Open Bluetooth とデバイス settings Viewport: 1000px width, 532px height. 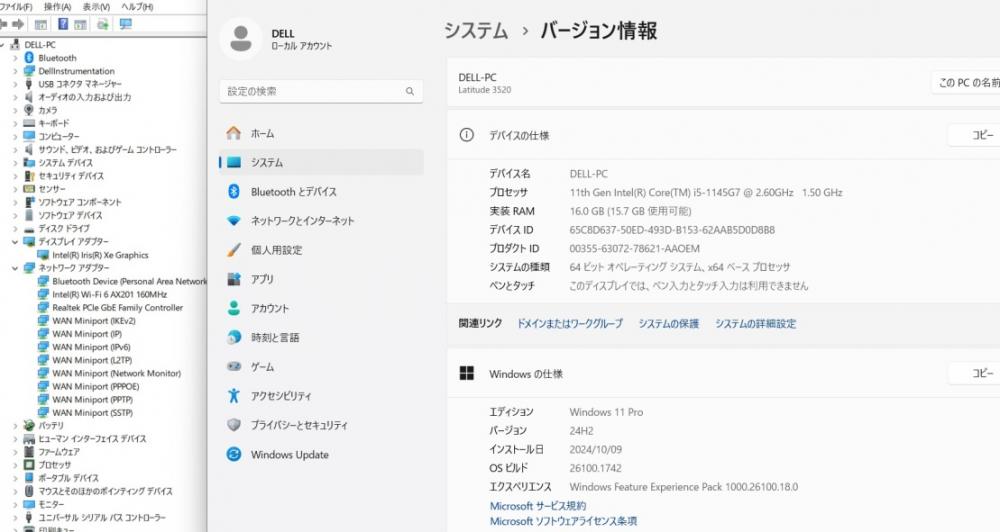click(321, 191)
